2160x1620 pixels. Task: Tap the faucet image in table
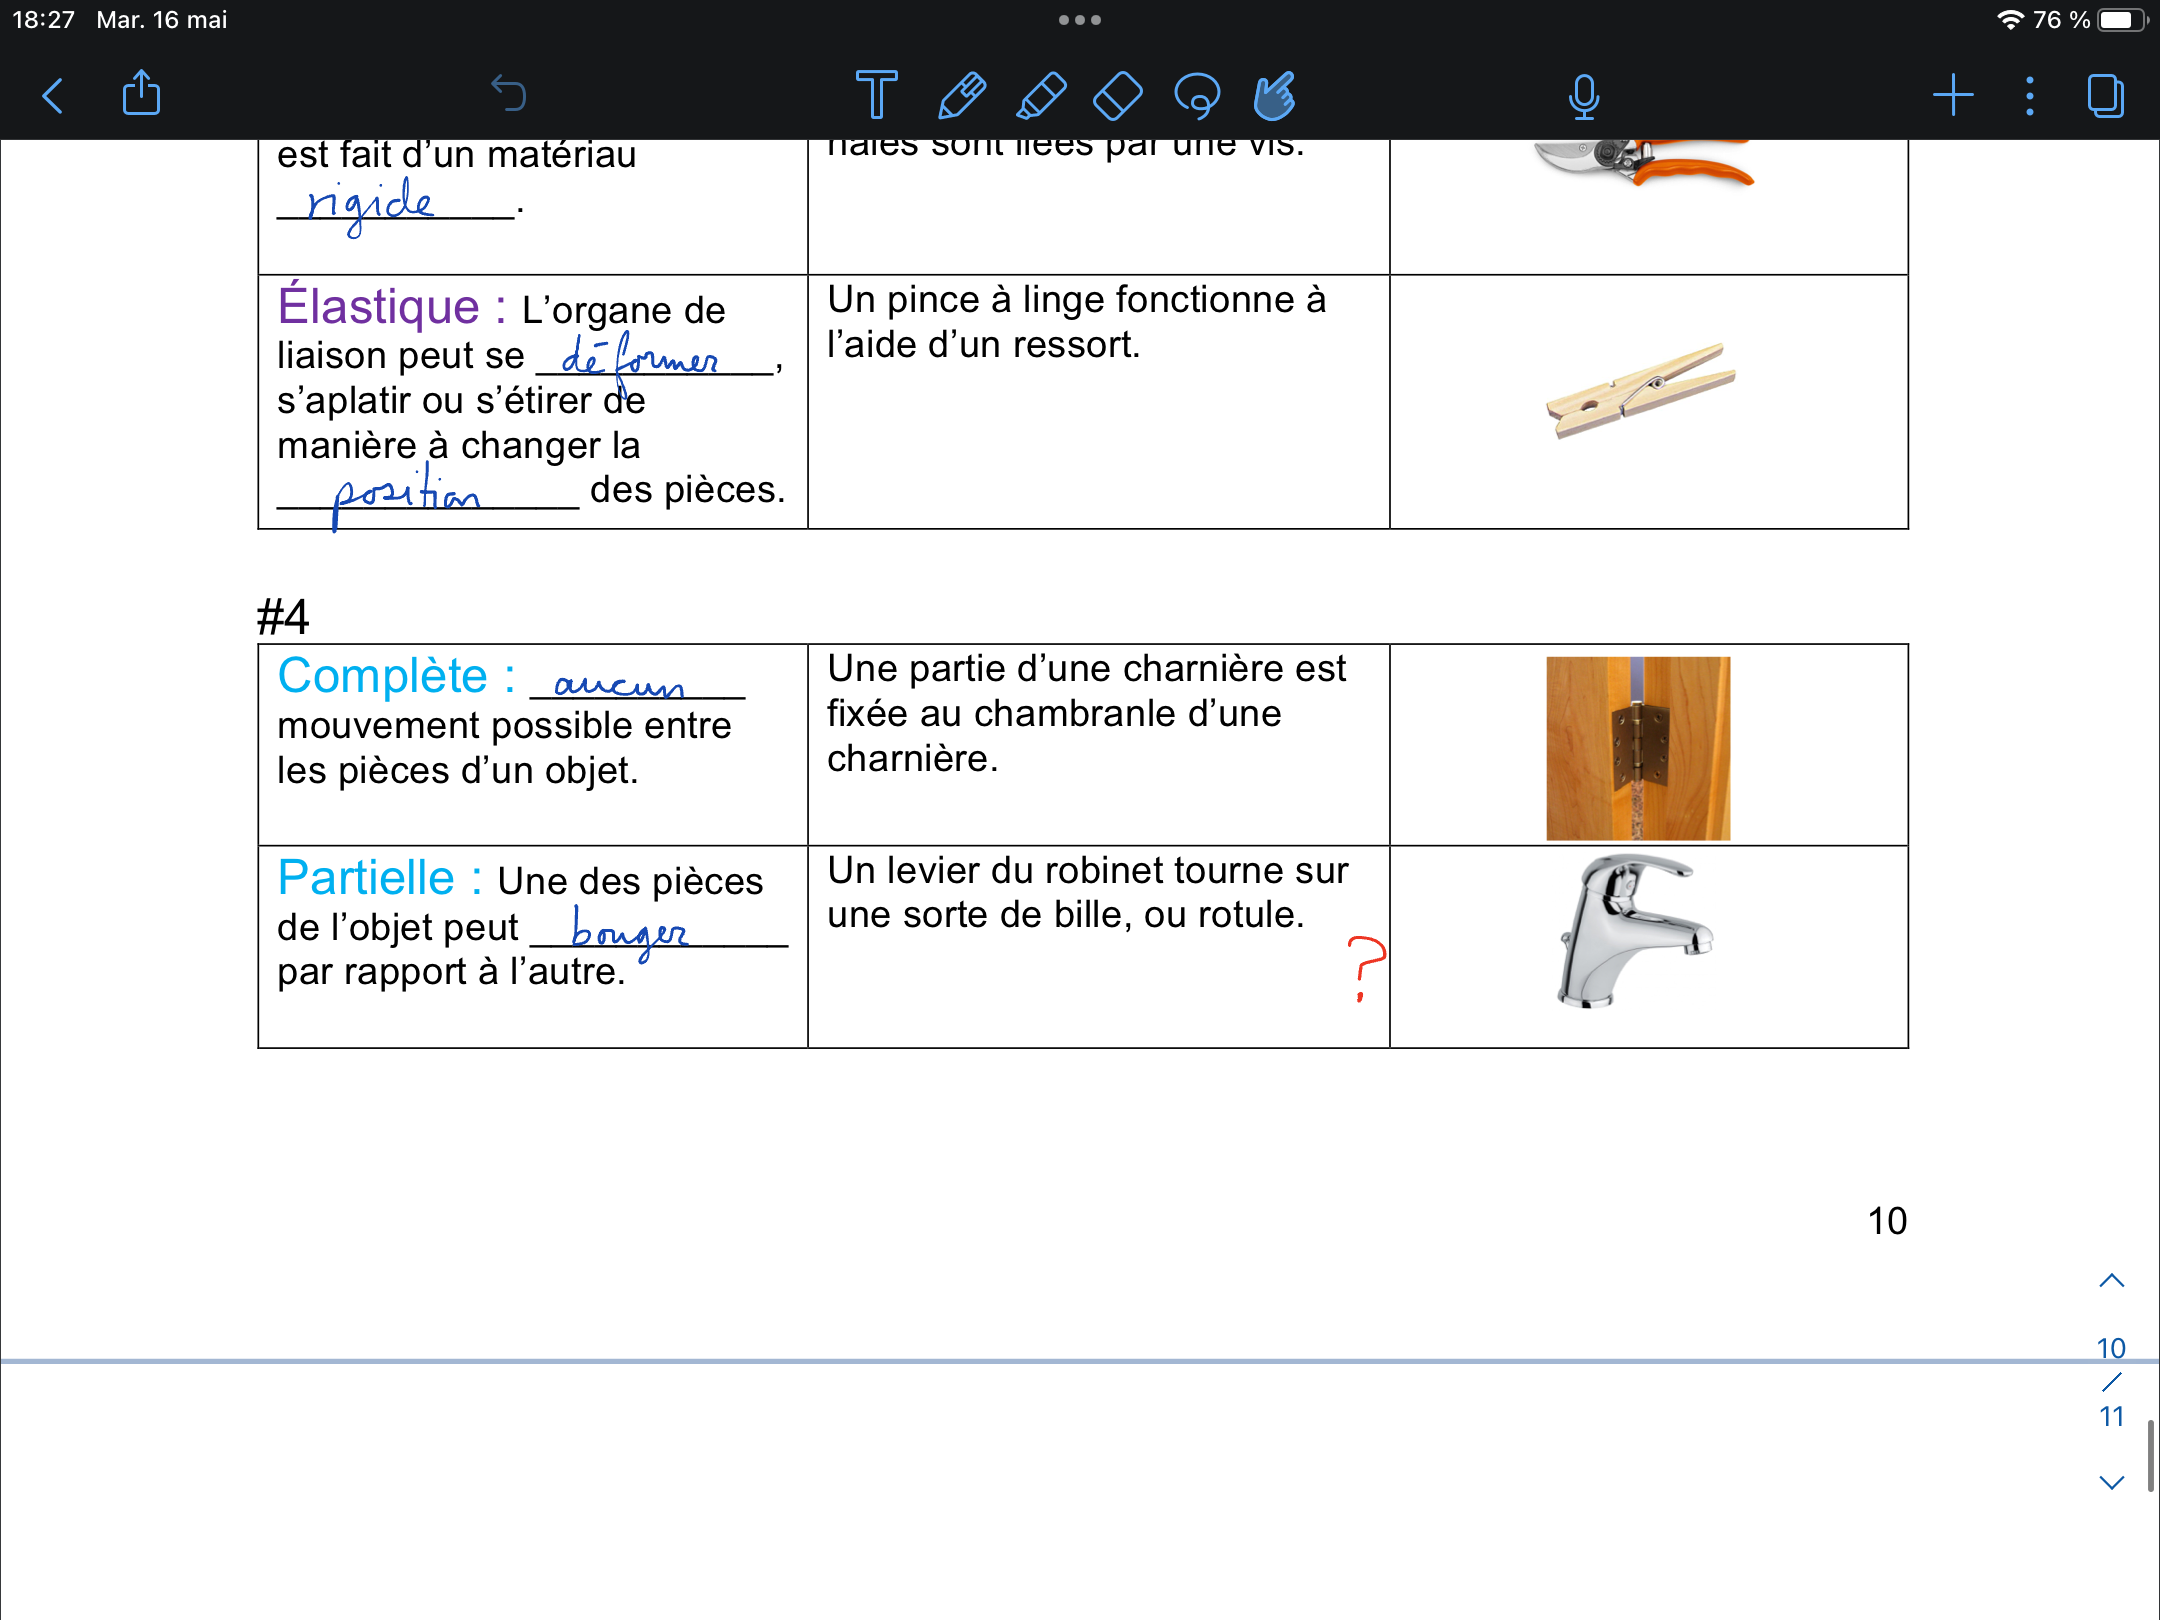pyautogui.click(x=1636, y=930)
